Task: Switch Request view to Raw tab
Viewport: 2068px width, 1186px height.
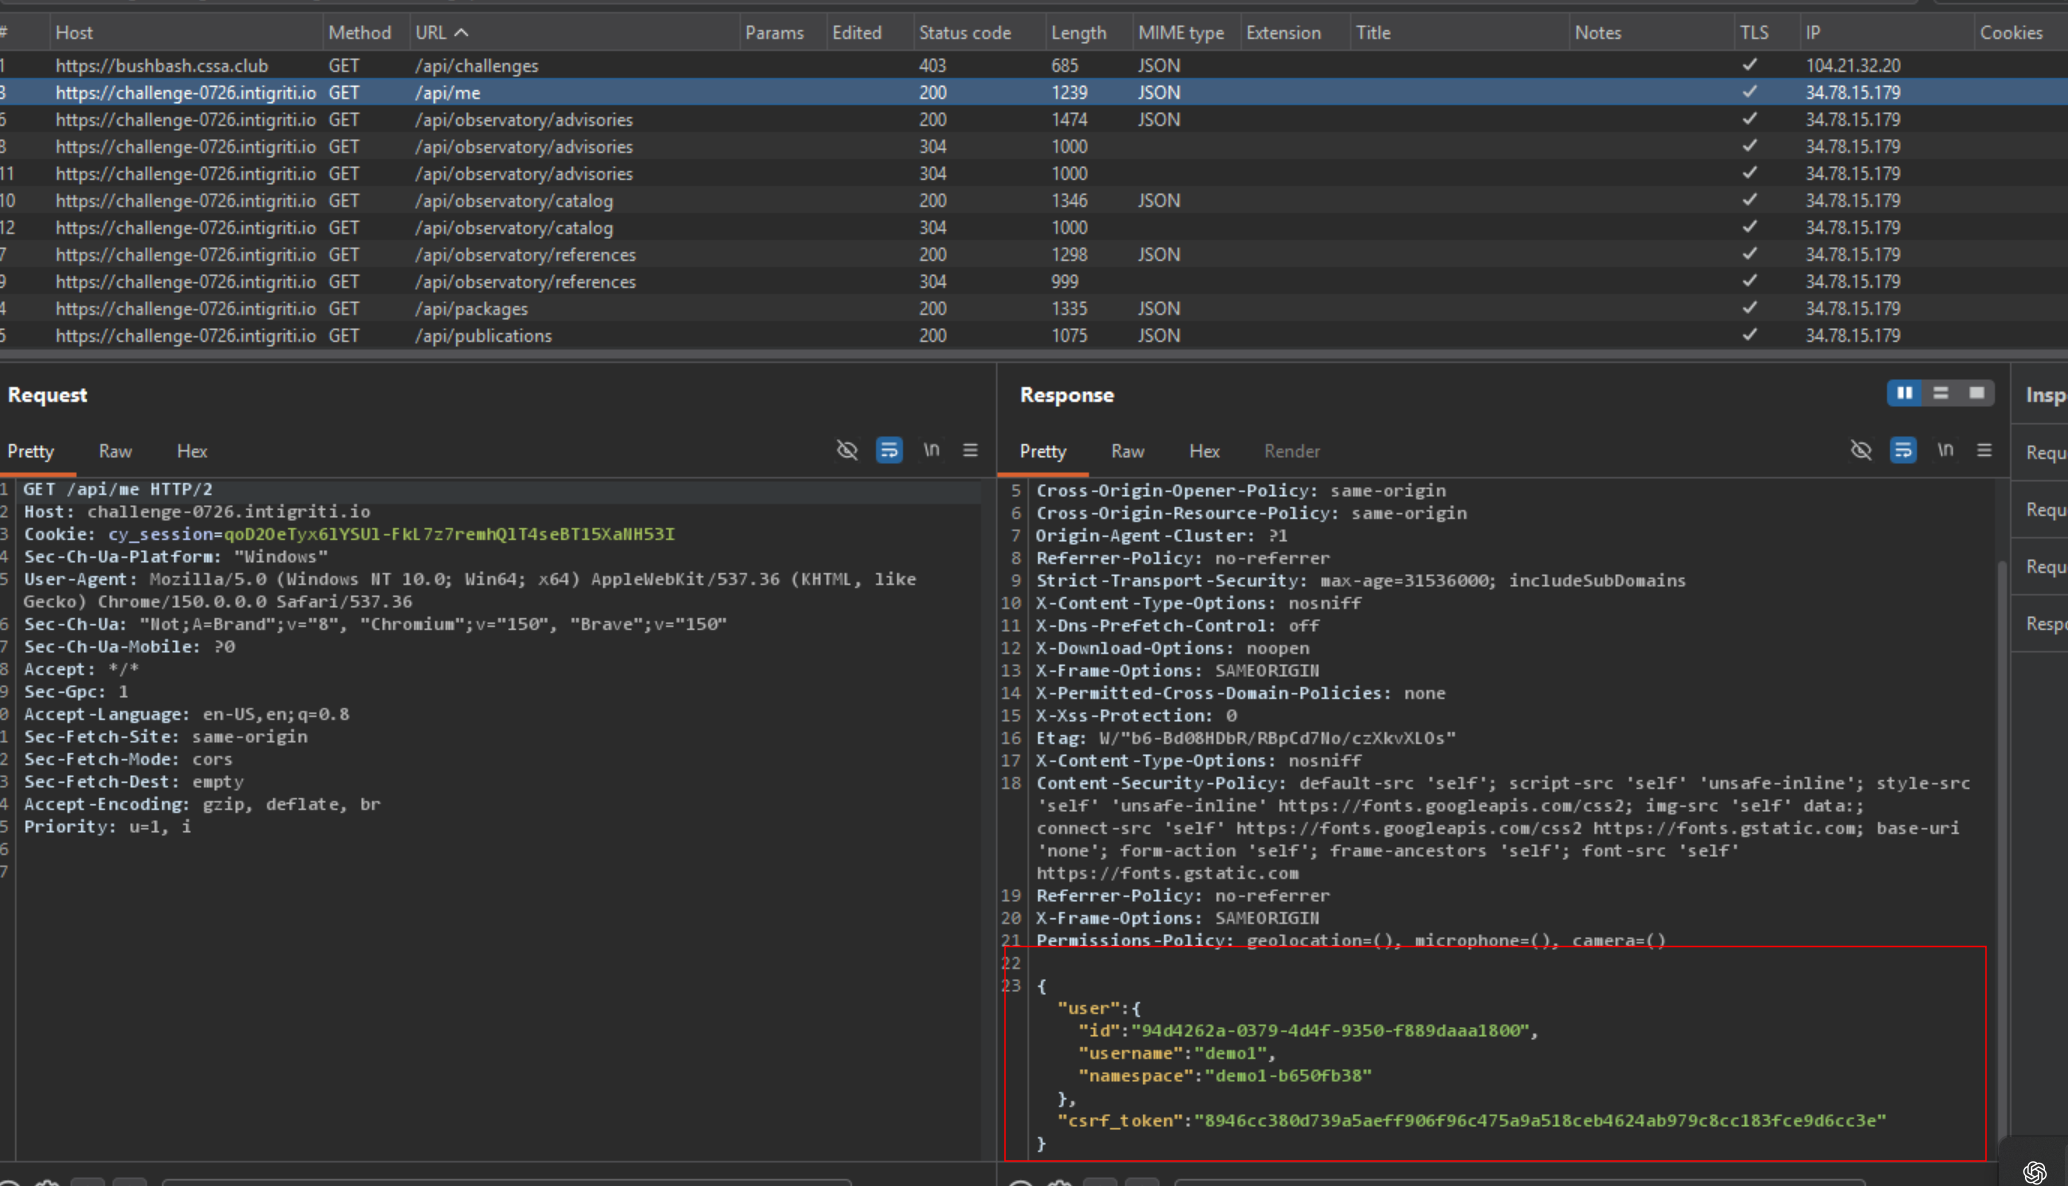Action: click(115, 451)
